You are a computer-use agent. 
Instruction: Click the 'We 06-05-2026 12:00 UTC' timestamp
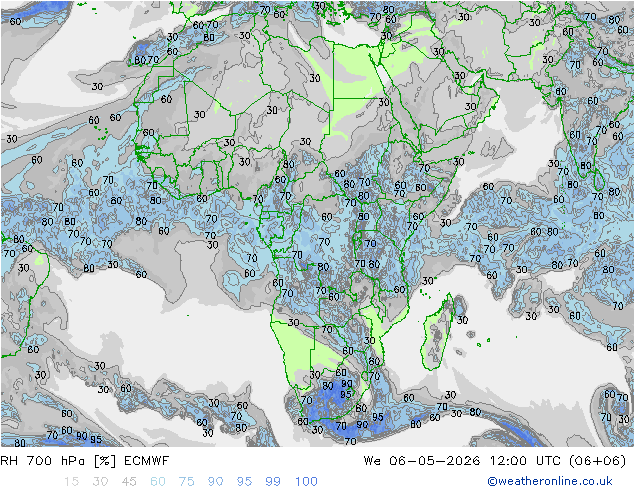coord(462,460)
